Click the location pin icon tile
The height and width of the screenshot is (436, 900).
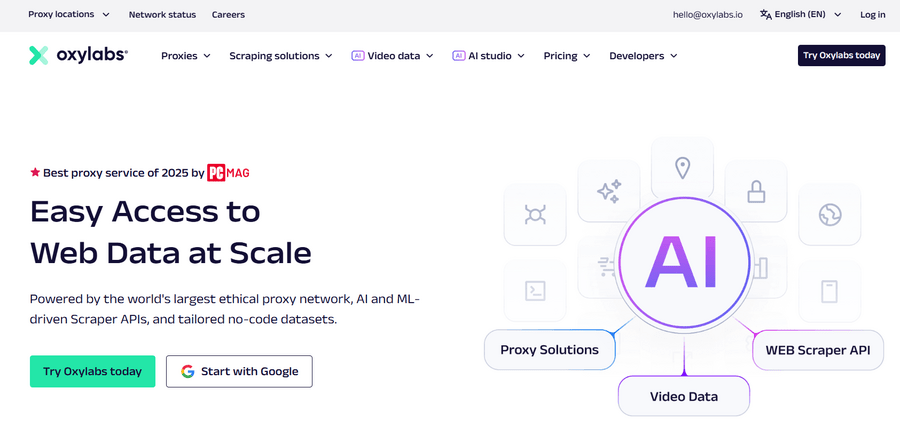tap(683, 168)
